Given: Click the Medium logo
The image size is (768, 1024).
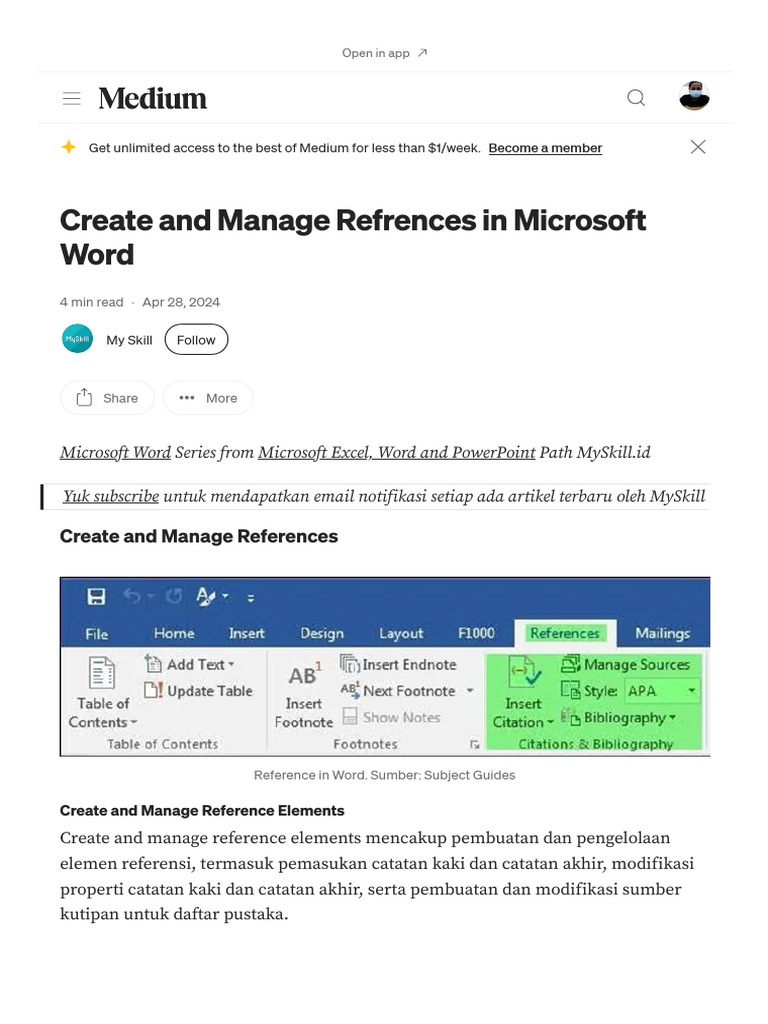Looking at the screenshot, I should point(153,99).
